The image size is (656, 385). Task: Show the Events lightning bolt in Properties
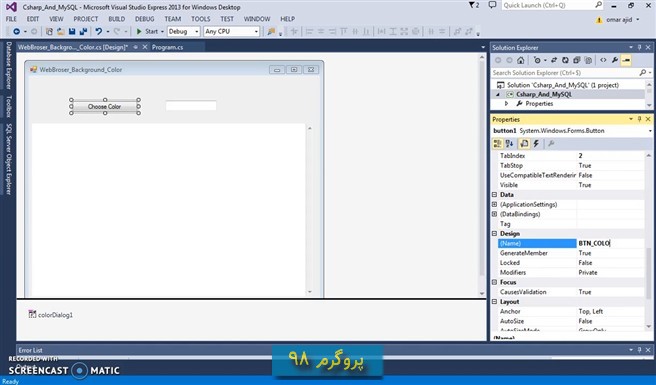536,144
